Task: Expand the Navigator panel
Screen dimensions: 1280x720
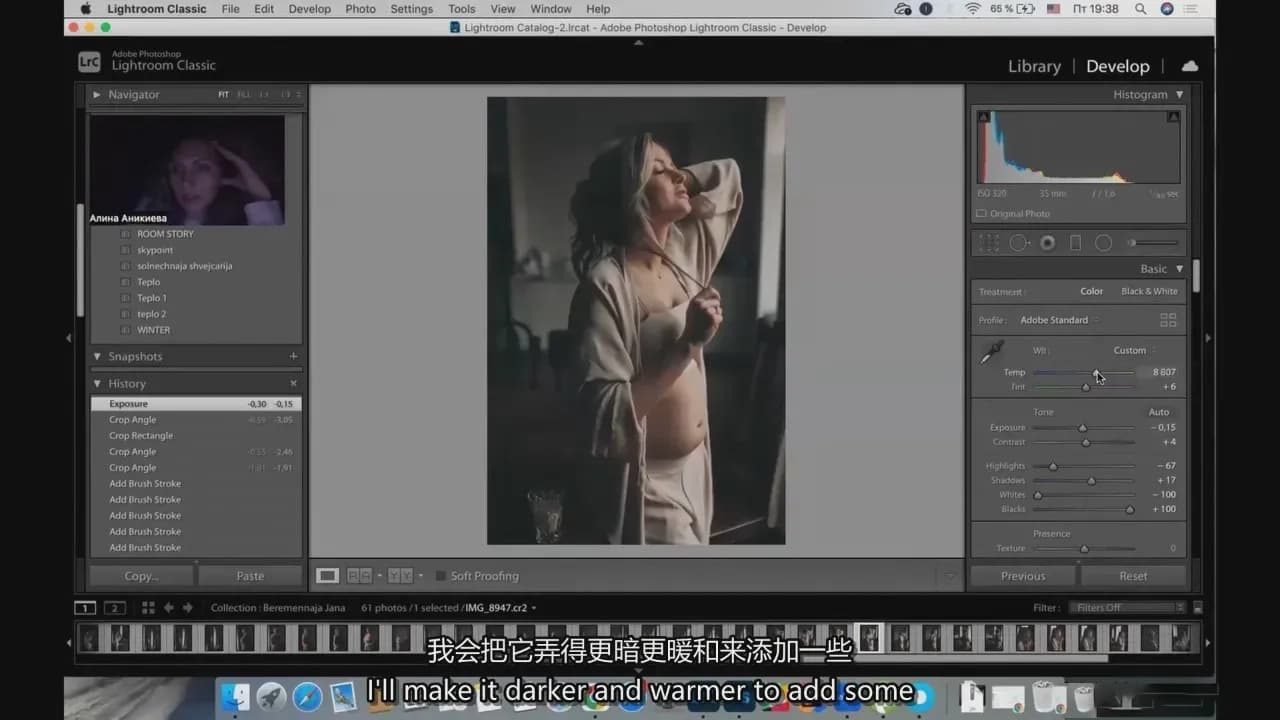Action: 97,94
